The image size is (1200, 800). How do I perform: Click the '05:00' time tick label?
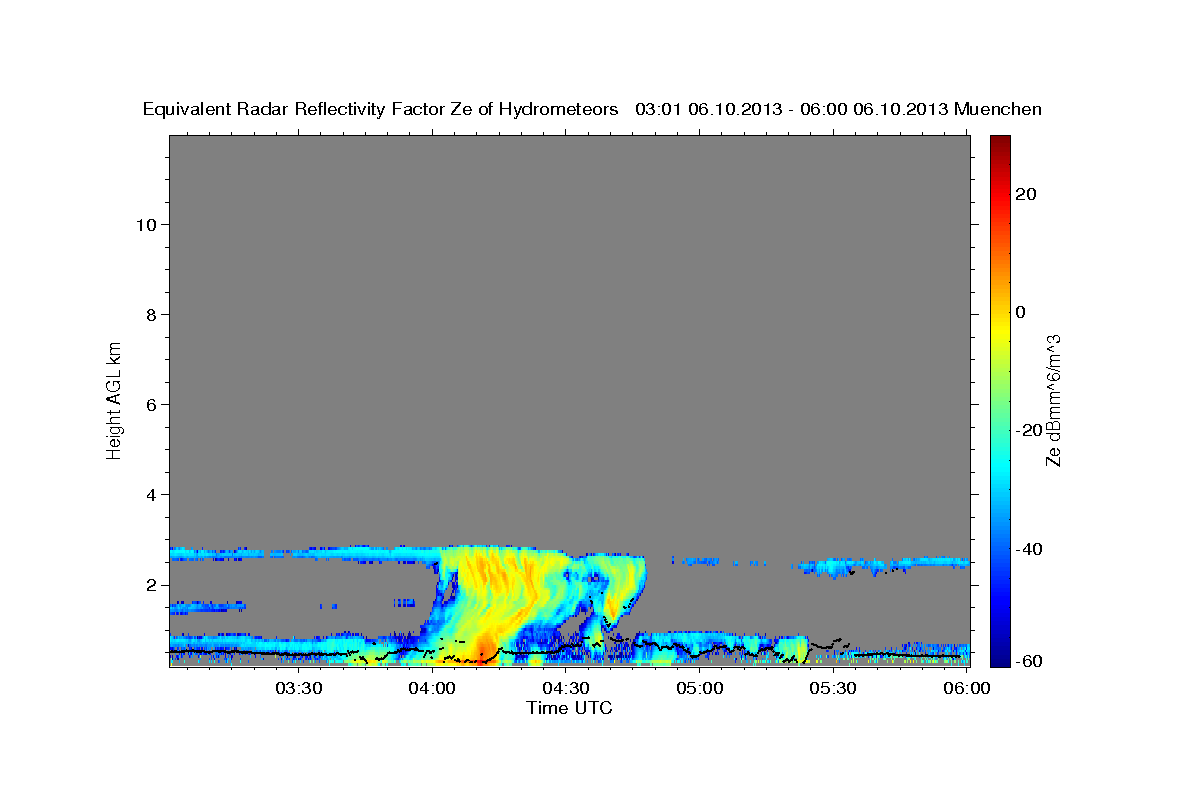coord(700,688)
